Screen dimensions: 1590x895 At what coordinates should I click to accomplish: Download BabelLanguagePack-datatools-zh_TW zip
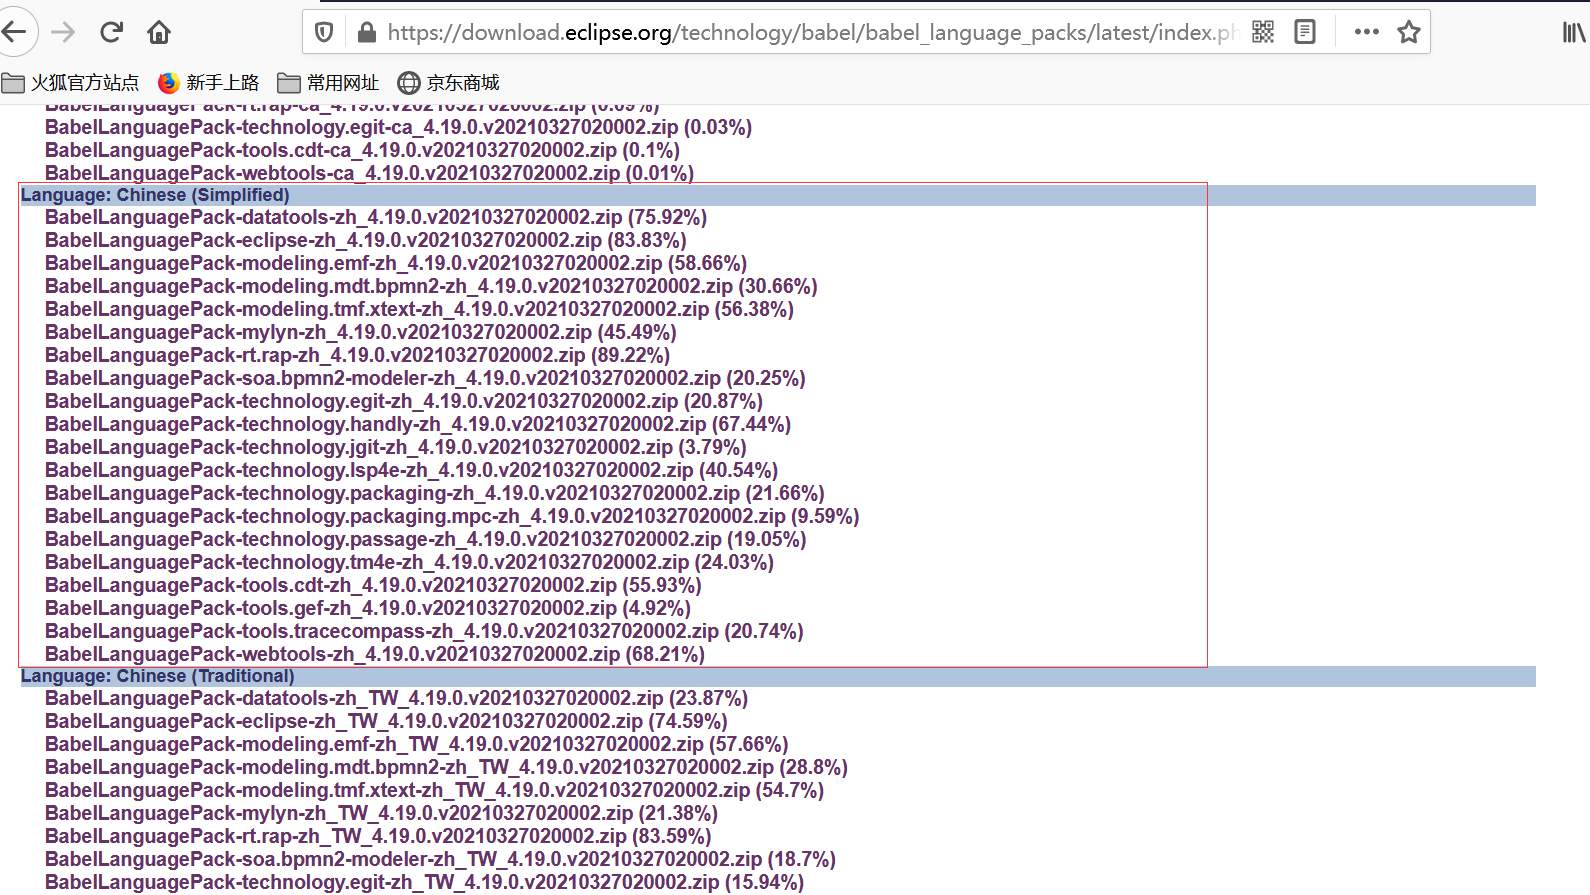click(396, 698)
